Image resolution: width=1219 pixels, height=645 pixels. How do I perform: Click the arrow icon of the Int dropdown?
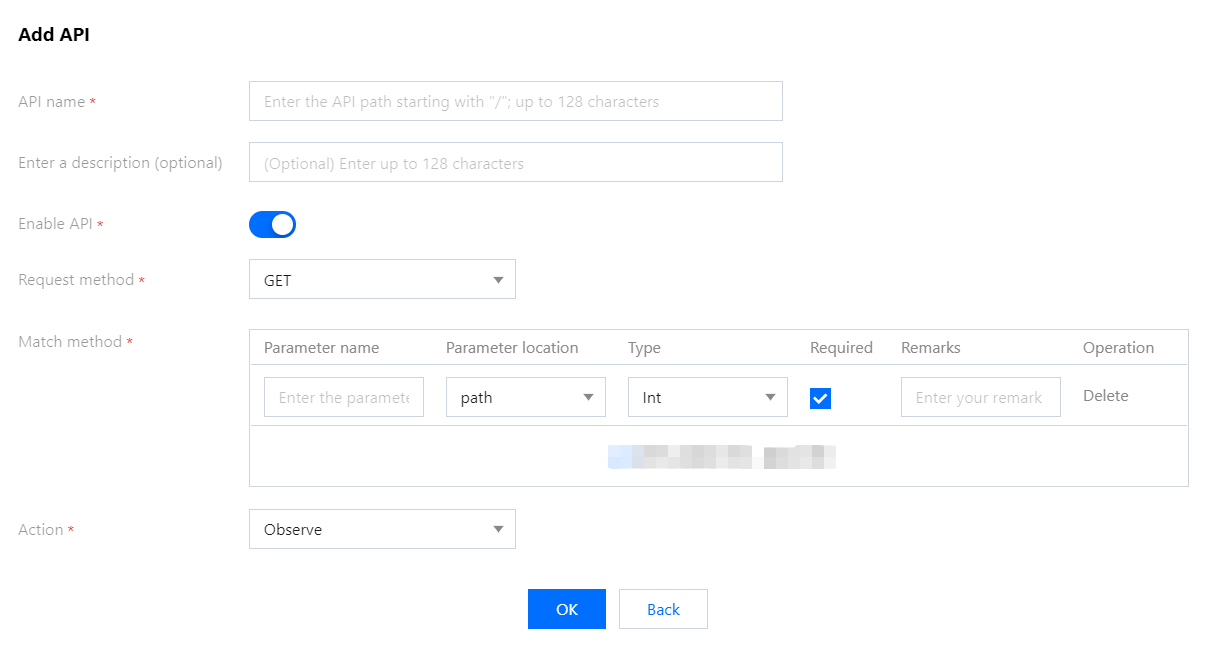pos(770,397)
